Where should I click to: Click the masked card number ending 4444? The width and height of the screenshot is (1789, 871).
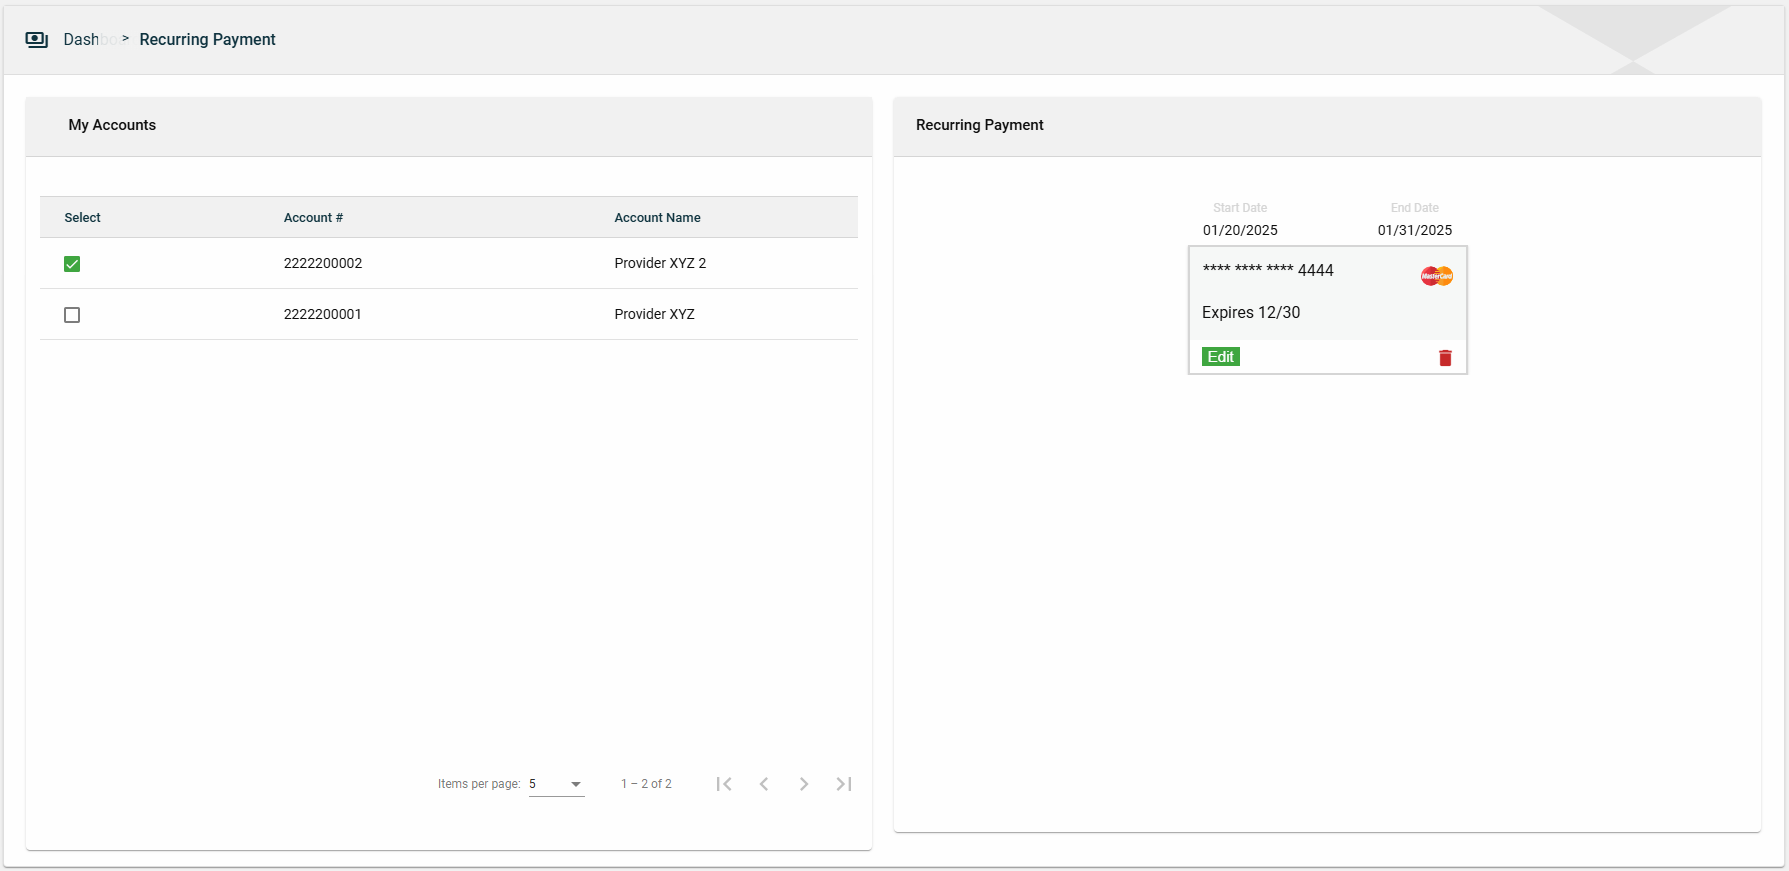coord(1268,270)
